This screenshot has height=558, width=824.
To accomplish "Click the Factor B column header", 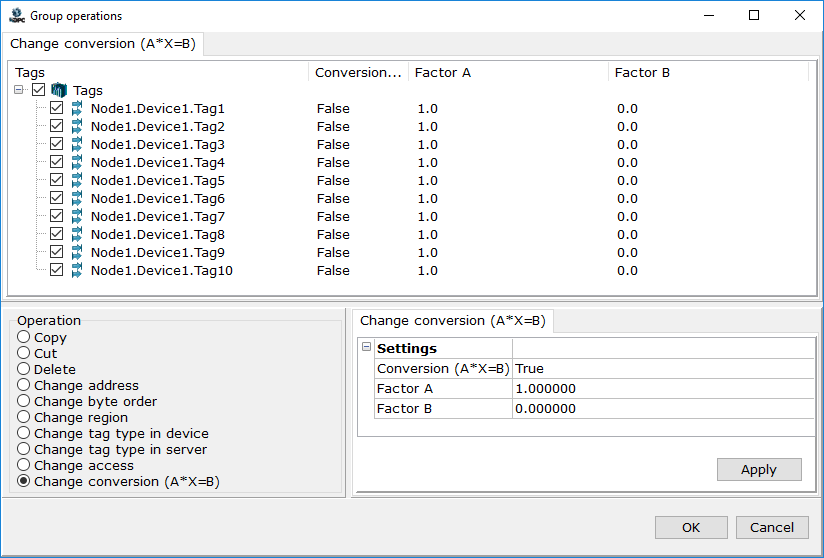I will point(708,73).
